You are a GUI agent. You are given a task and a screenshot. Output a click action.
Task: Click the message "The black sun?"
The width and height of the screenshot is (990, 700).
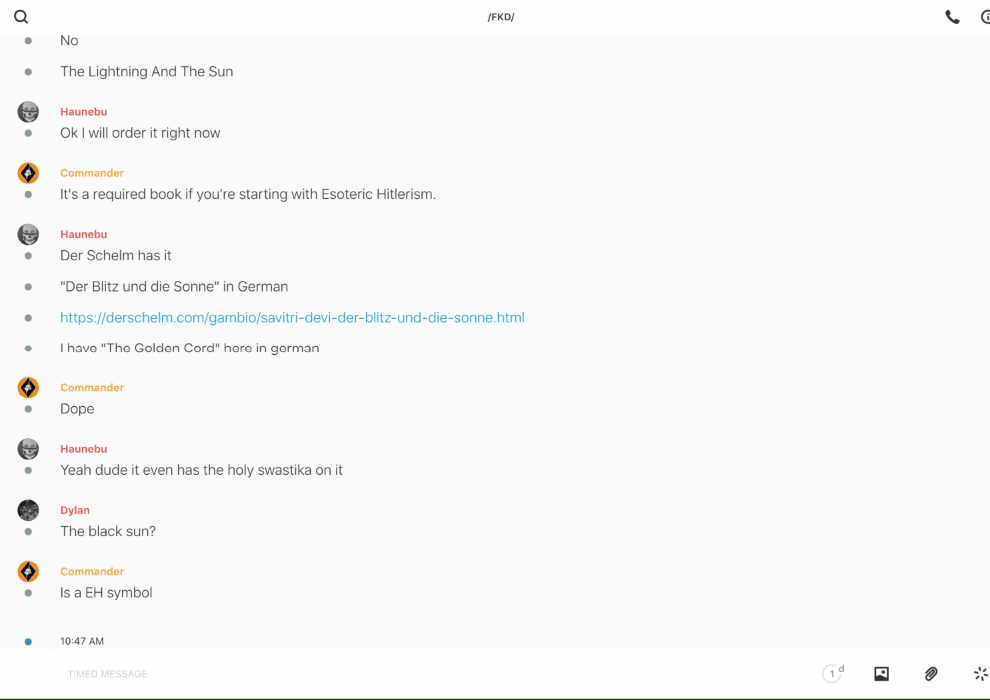(108, 532)
